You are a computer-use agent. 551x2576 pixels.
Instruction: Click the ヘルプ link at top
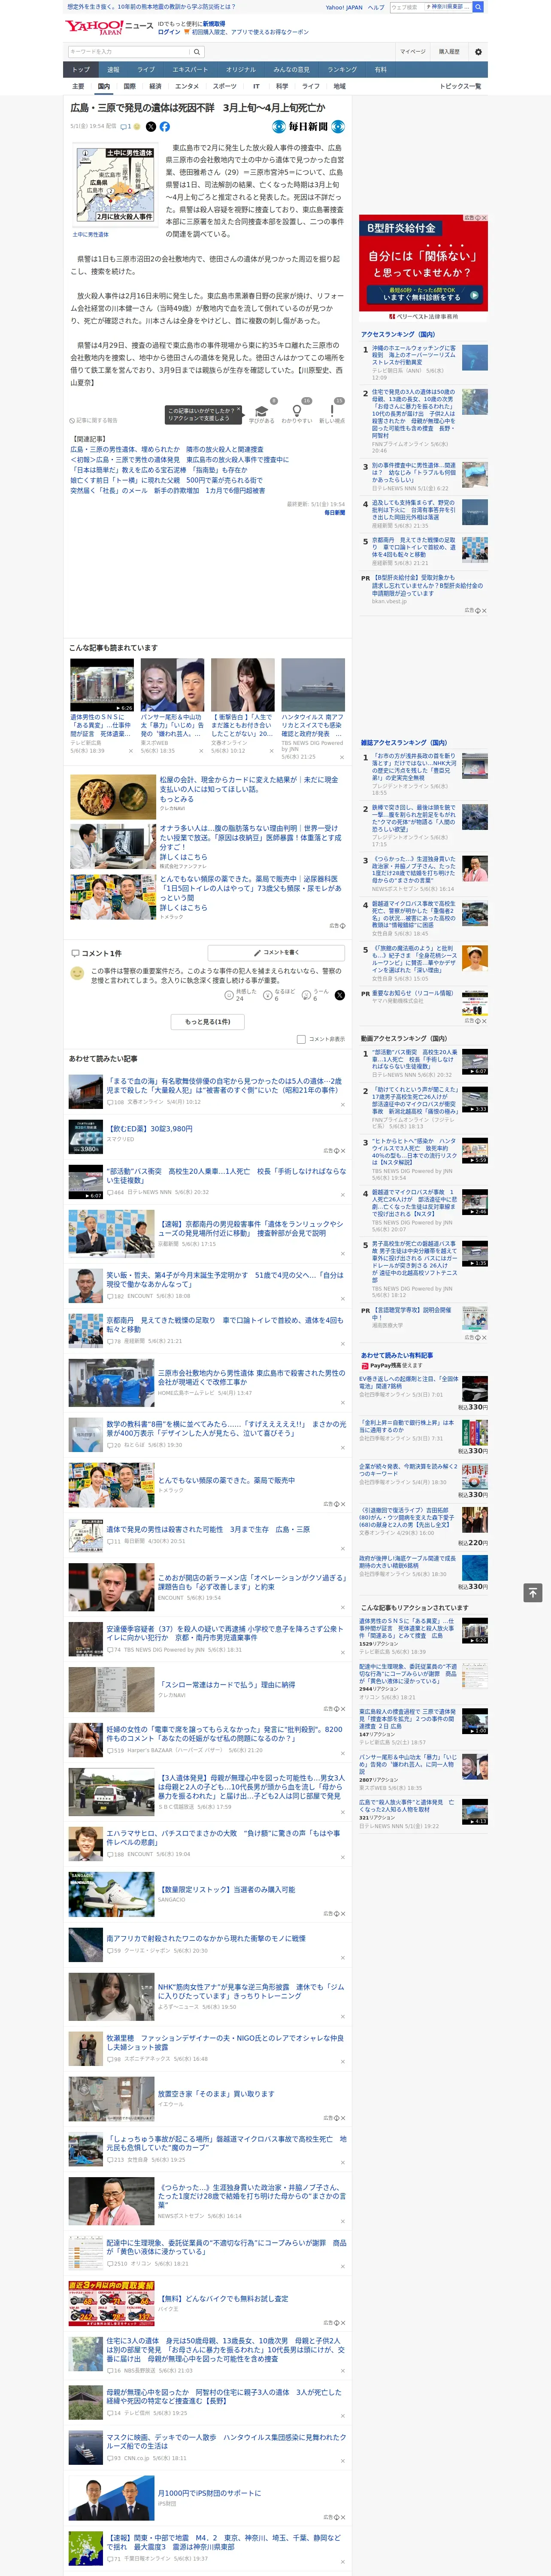point(376,7)
